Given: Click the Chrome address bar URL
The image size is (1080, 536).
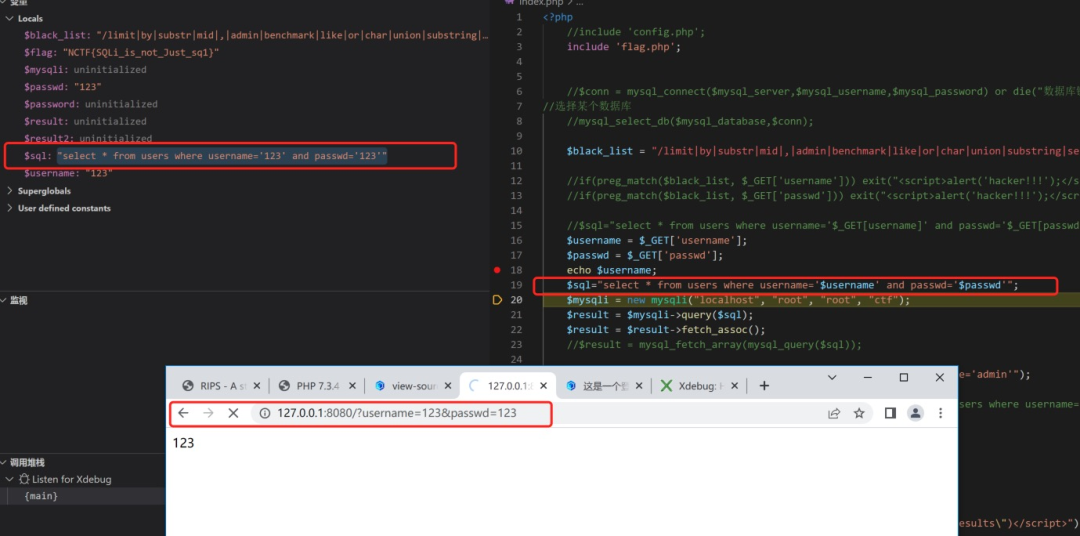Looking at the screenshot, I should pos(397,413).
